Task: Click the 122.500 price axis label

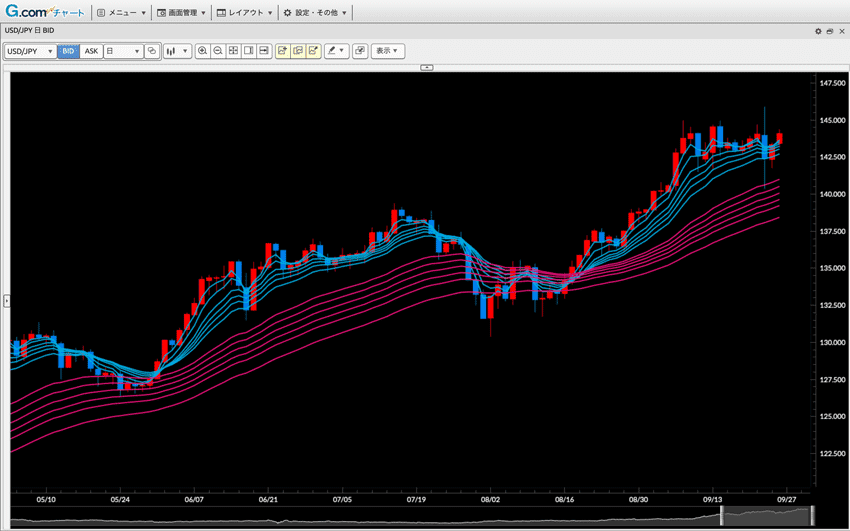Action: 833,454
